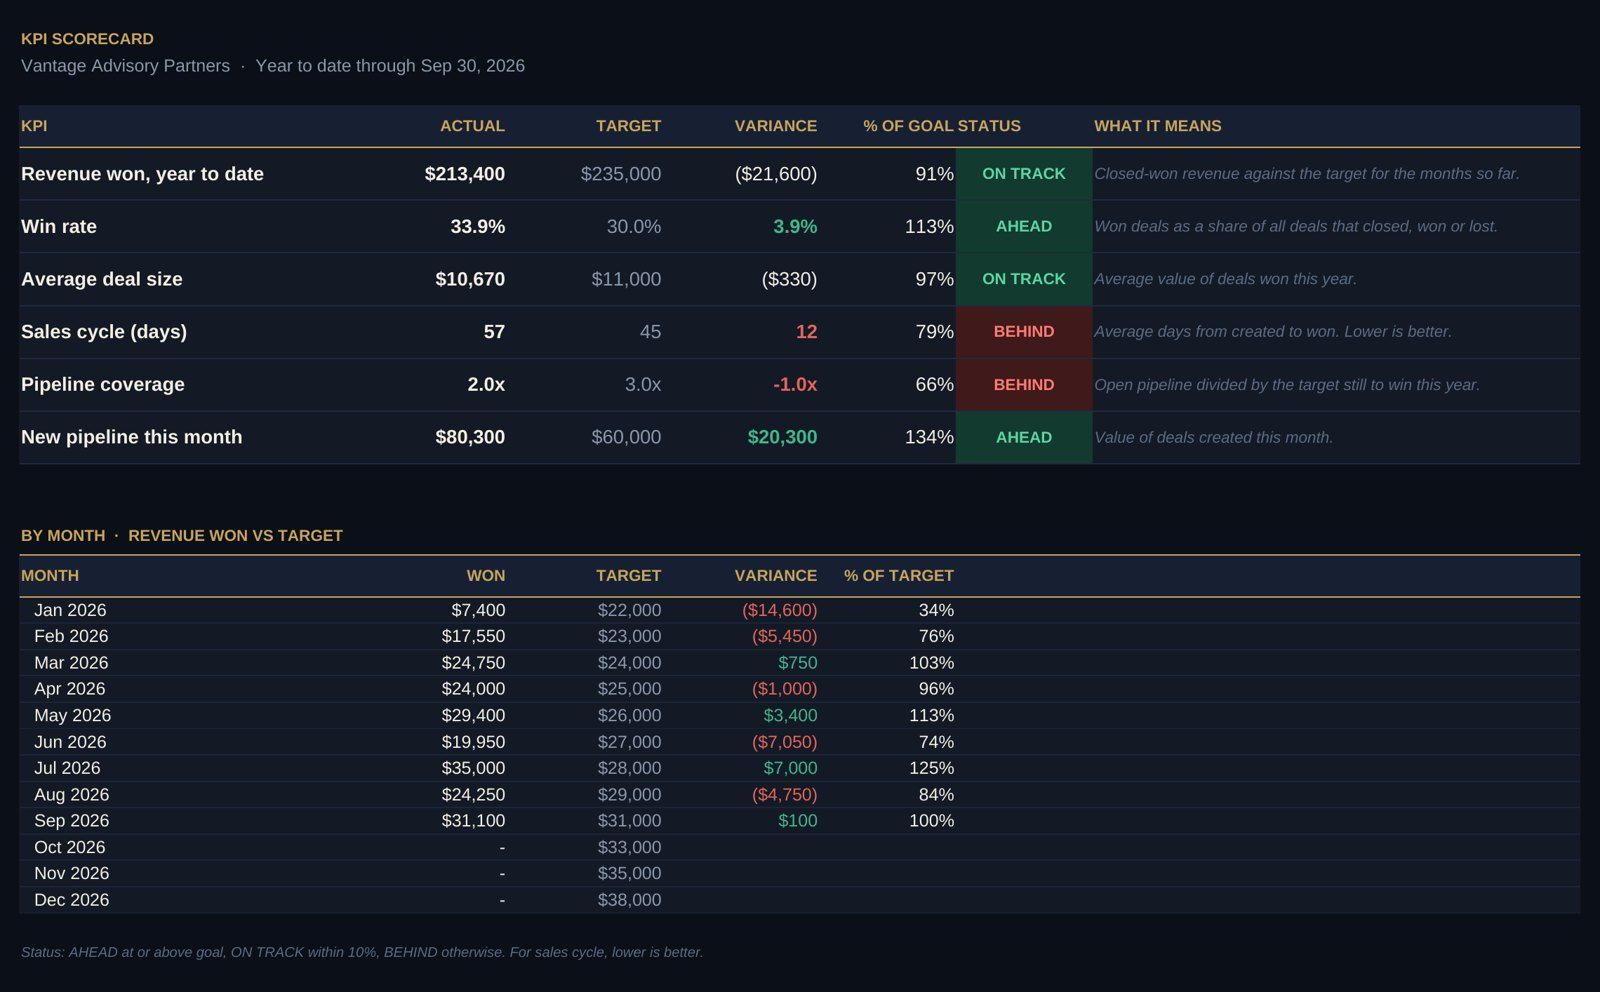The width and height of the screenshot is (1600, 992).
Task: Select the Apr 2026 month row label
Action: coord(69,689)
